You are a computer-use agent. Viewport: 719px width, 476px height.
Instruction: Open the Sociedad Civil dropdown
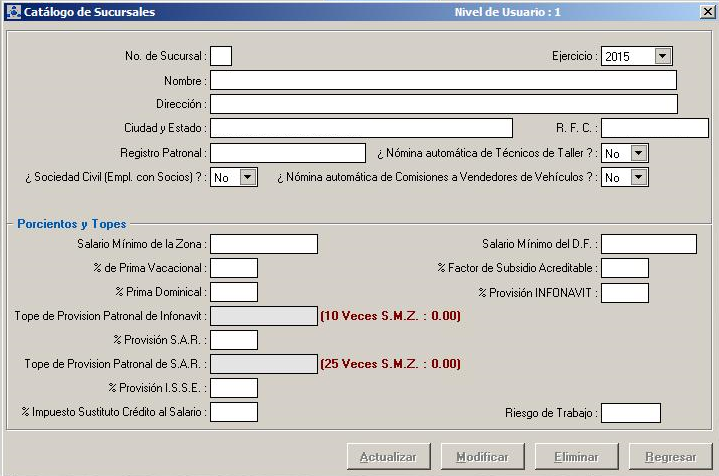[248, 177]
